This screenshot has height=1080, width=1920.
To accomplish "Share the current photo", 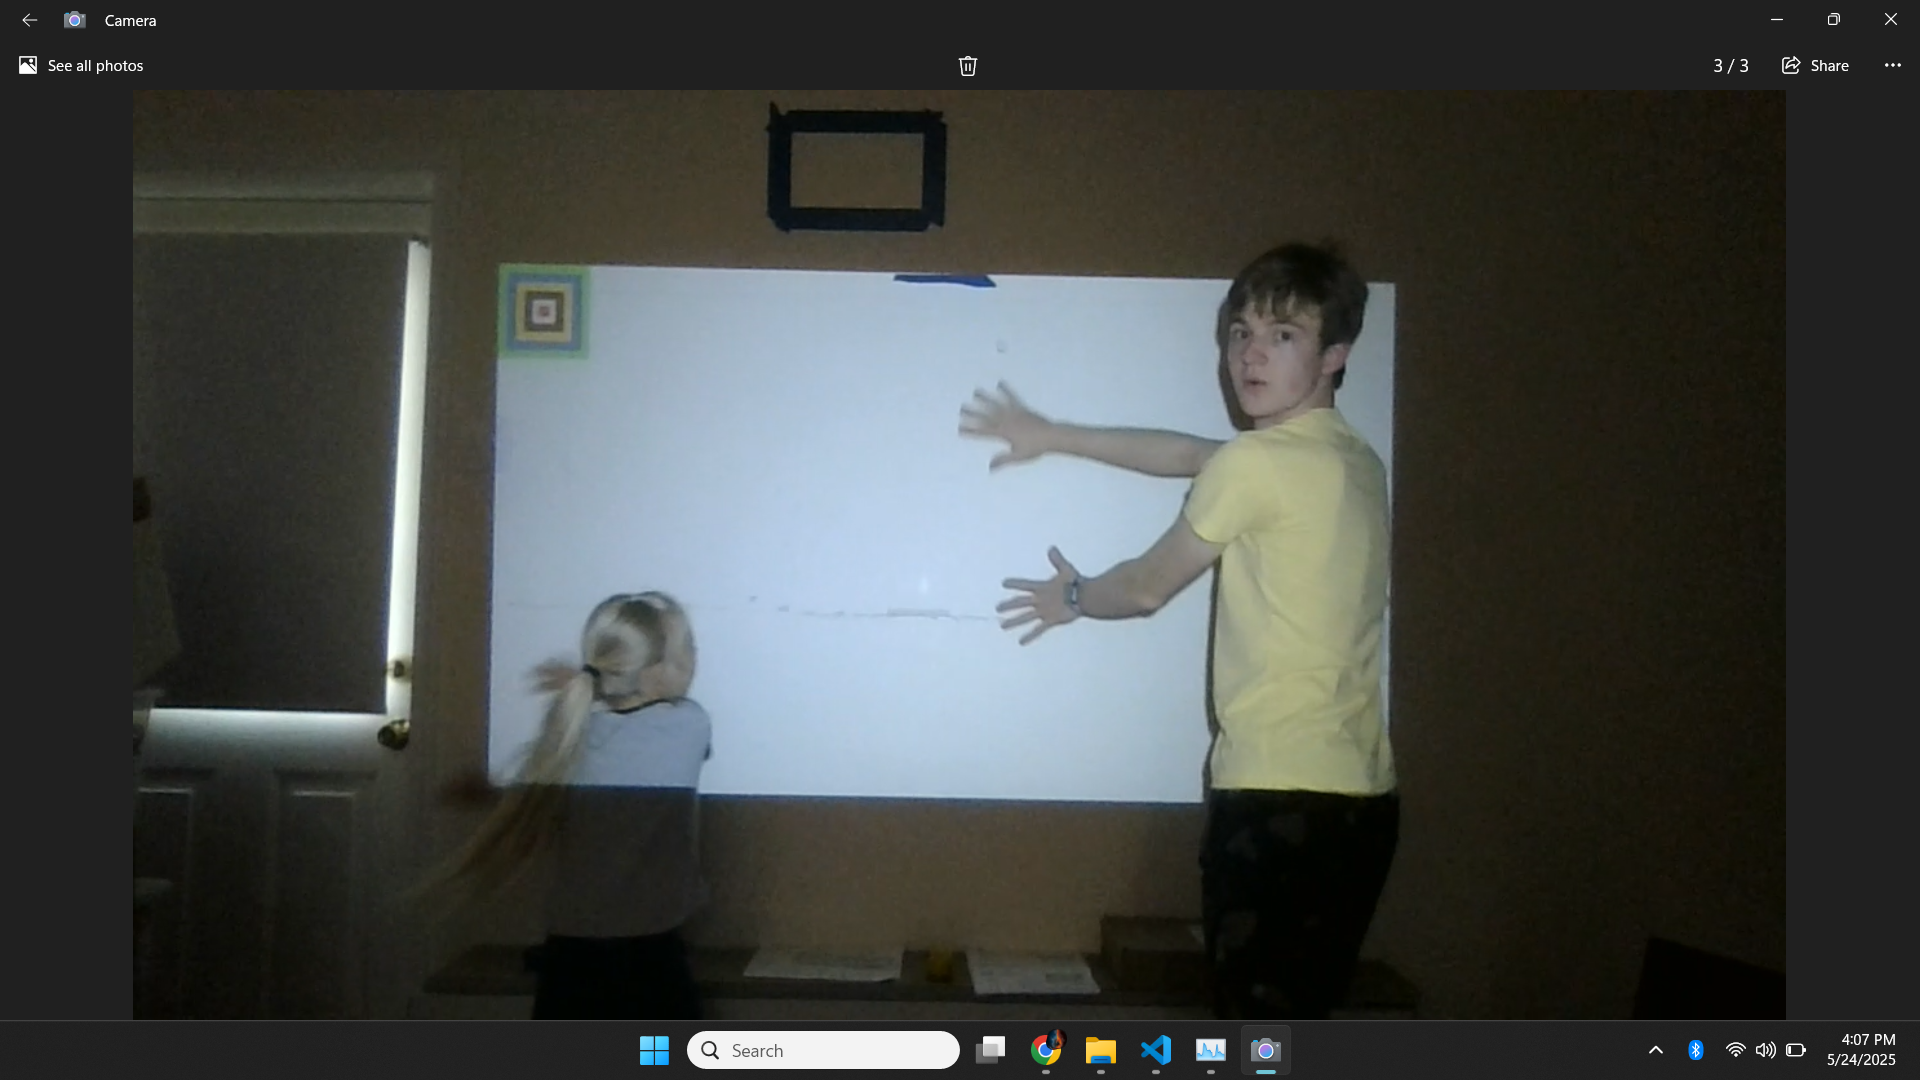I will tap(1815, 65).
